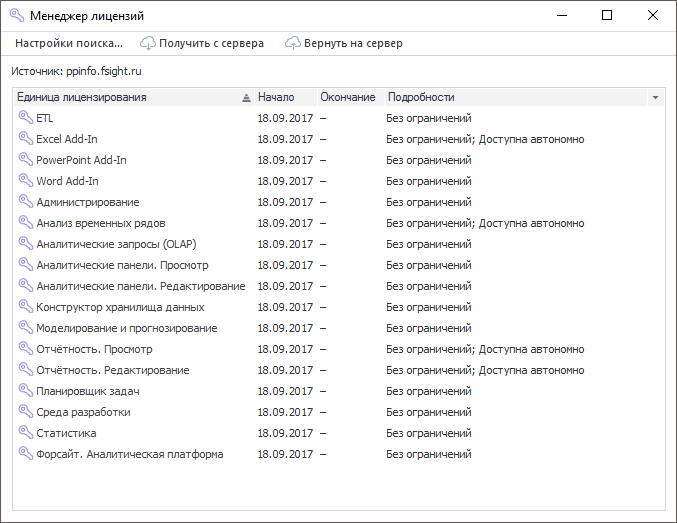Click the key icon beside Excel Add-In
The height and width of the screenshot is (523, 677).
25,139
